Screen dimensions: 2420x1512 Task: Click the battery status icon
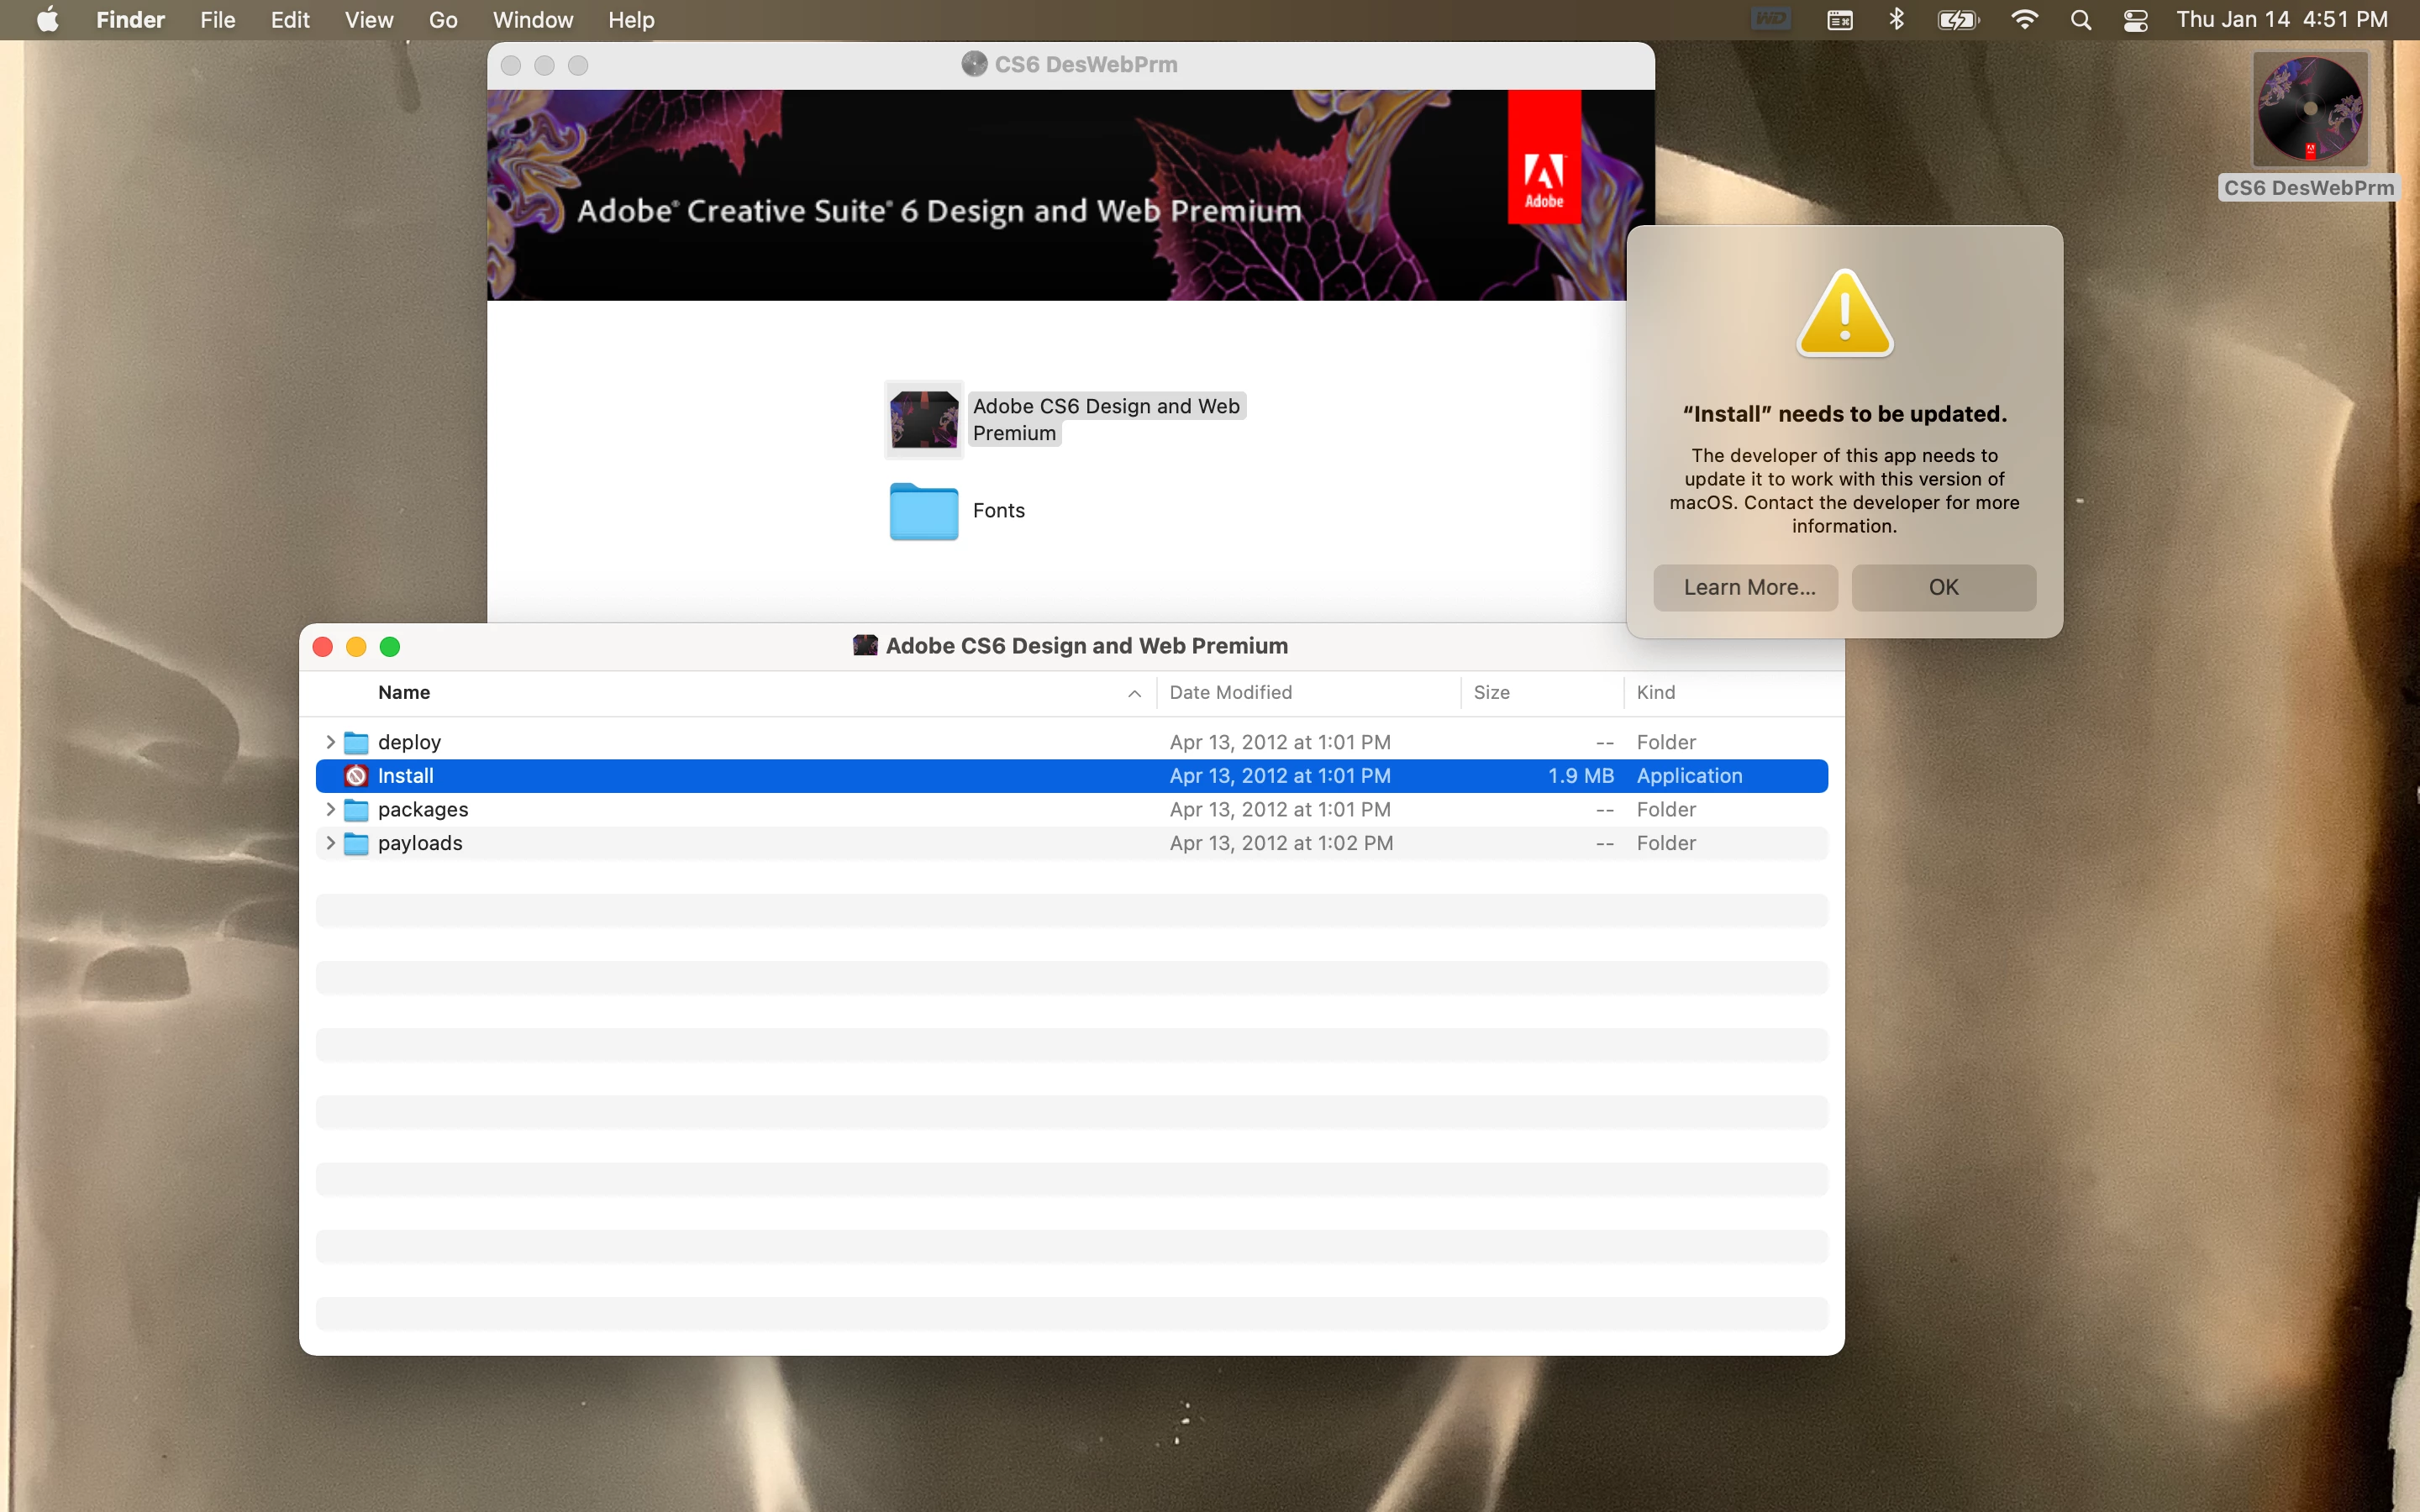point(1957,20)
